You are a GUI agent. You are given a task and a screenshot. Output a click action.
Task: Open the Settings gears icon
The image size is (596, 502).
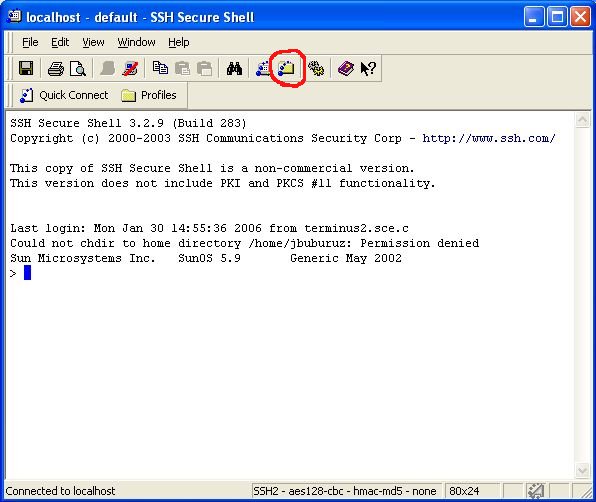316,69
